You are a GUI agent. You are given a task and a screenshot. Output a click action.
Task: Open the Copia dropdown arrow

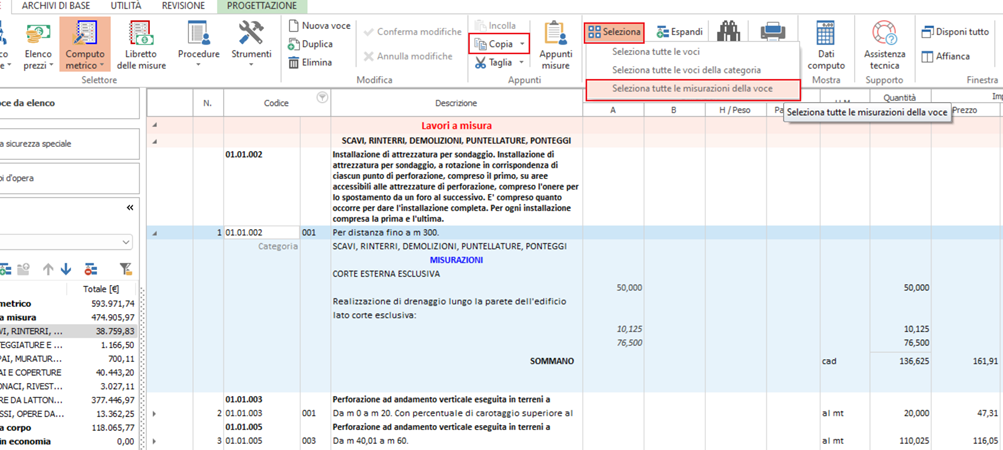523,44
